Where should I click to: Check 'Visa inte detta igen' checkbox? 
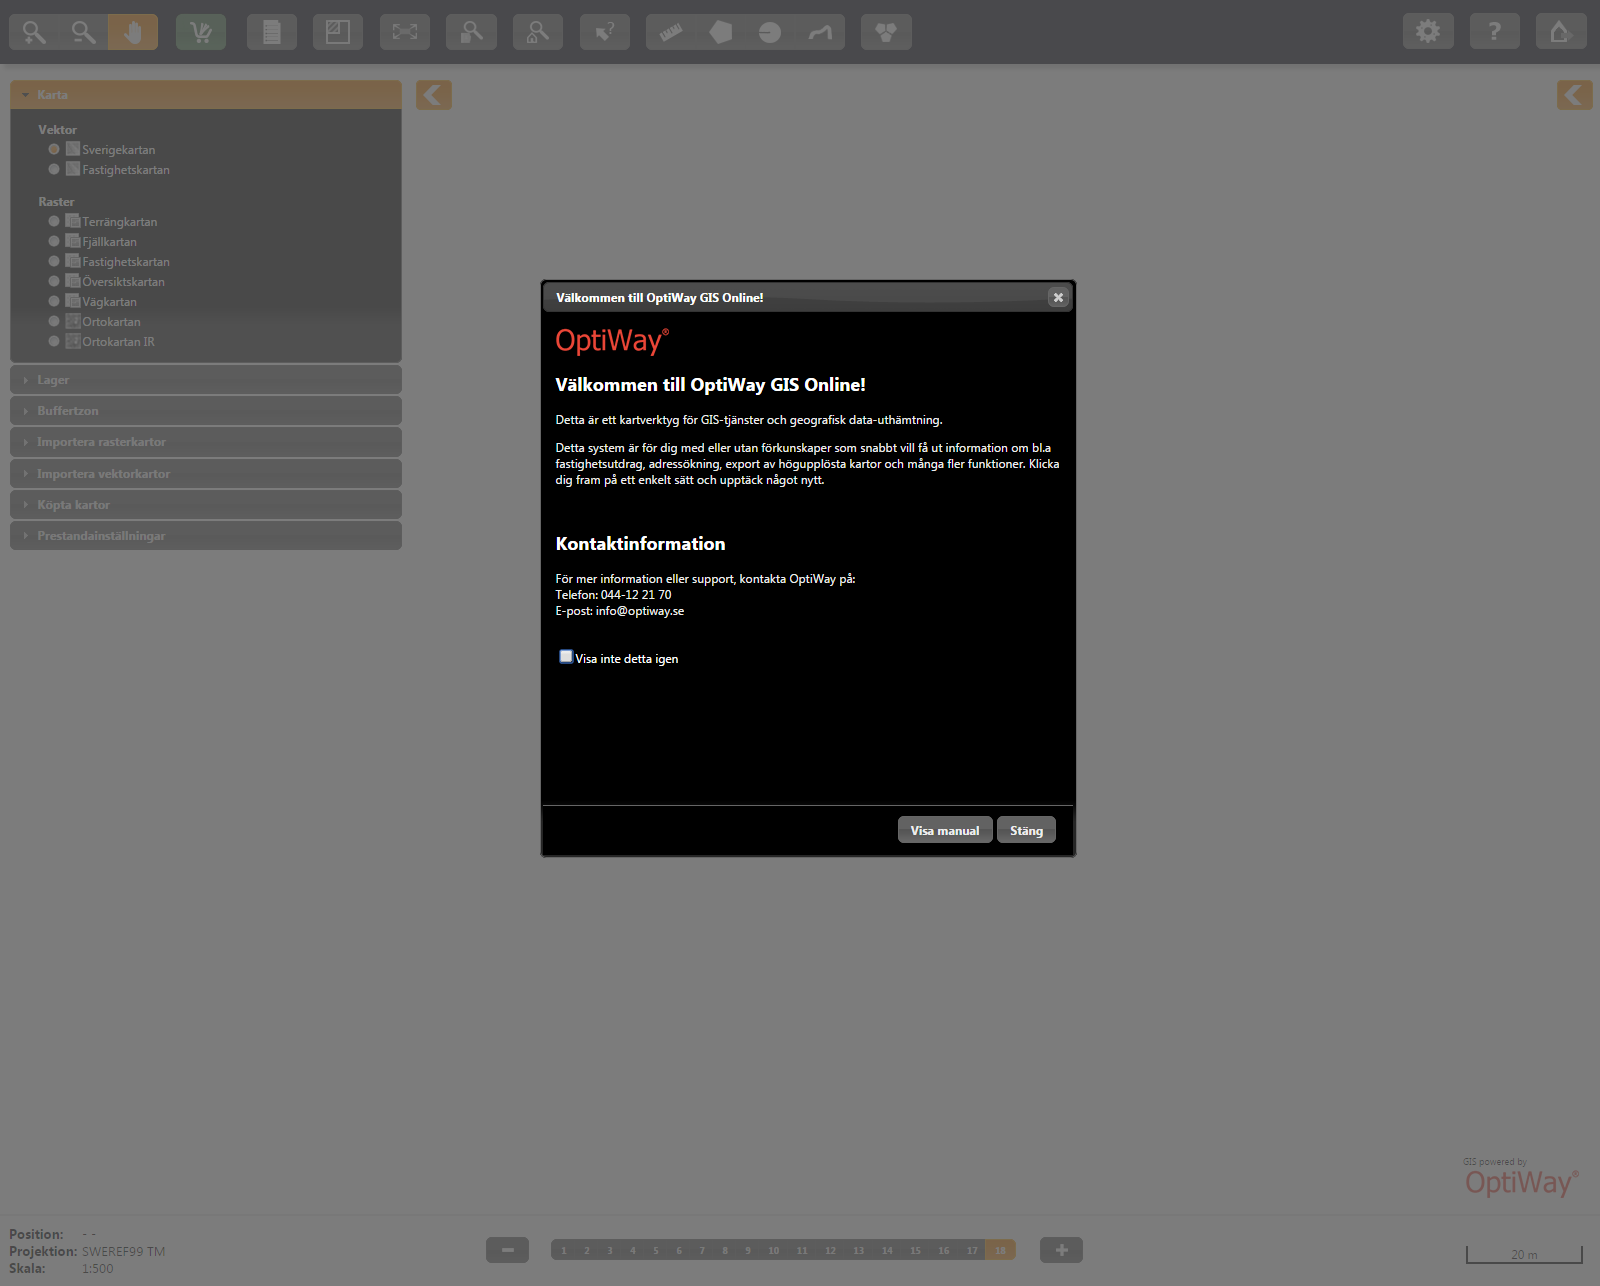coord(566,657)
